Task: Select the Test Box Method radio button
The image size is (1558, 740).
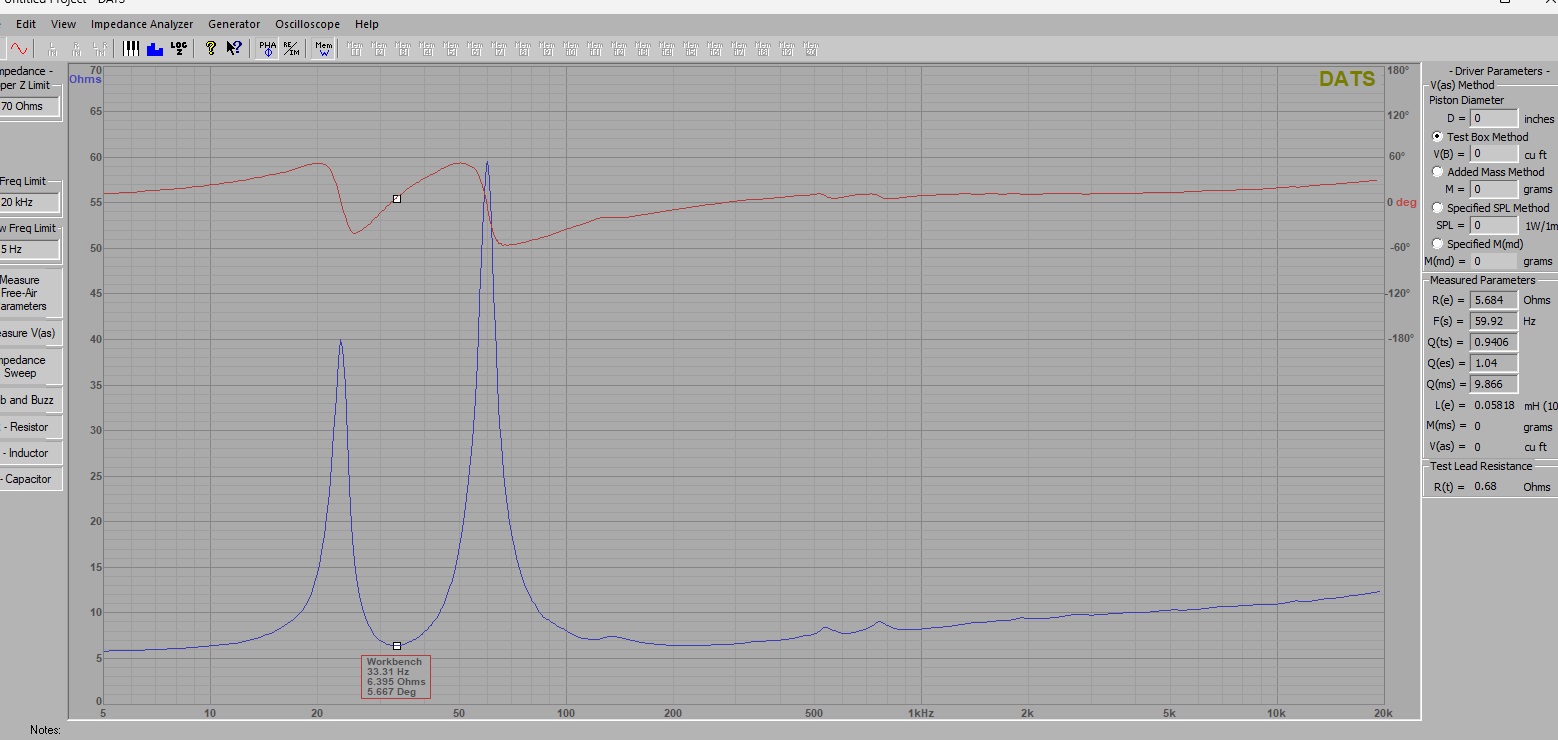Action: coord(1437,136)
